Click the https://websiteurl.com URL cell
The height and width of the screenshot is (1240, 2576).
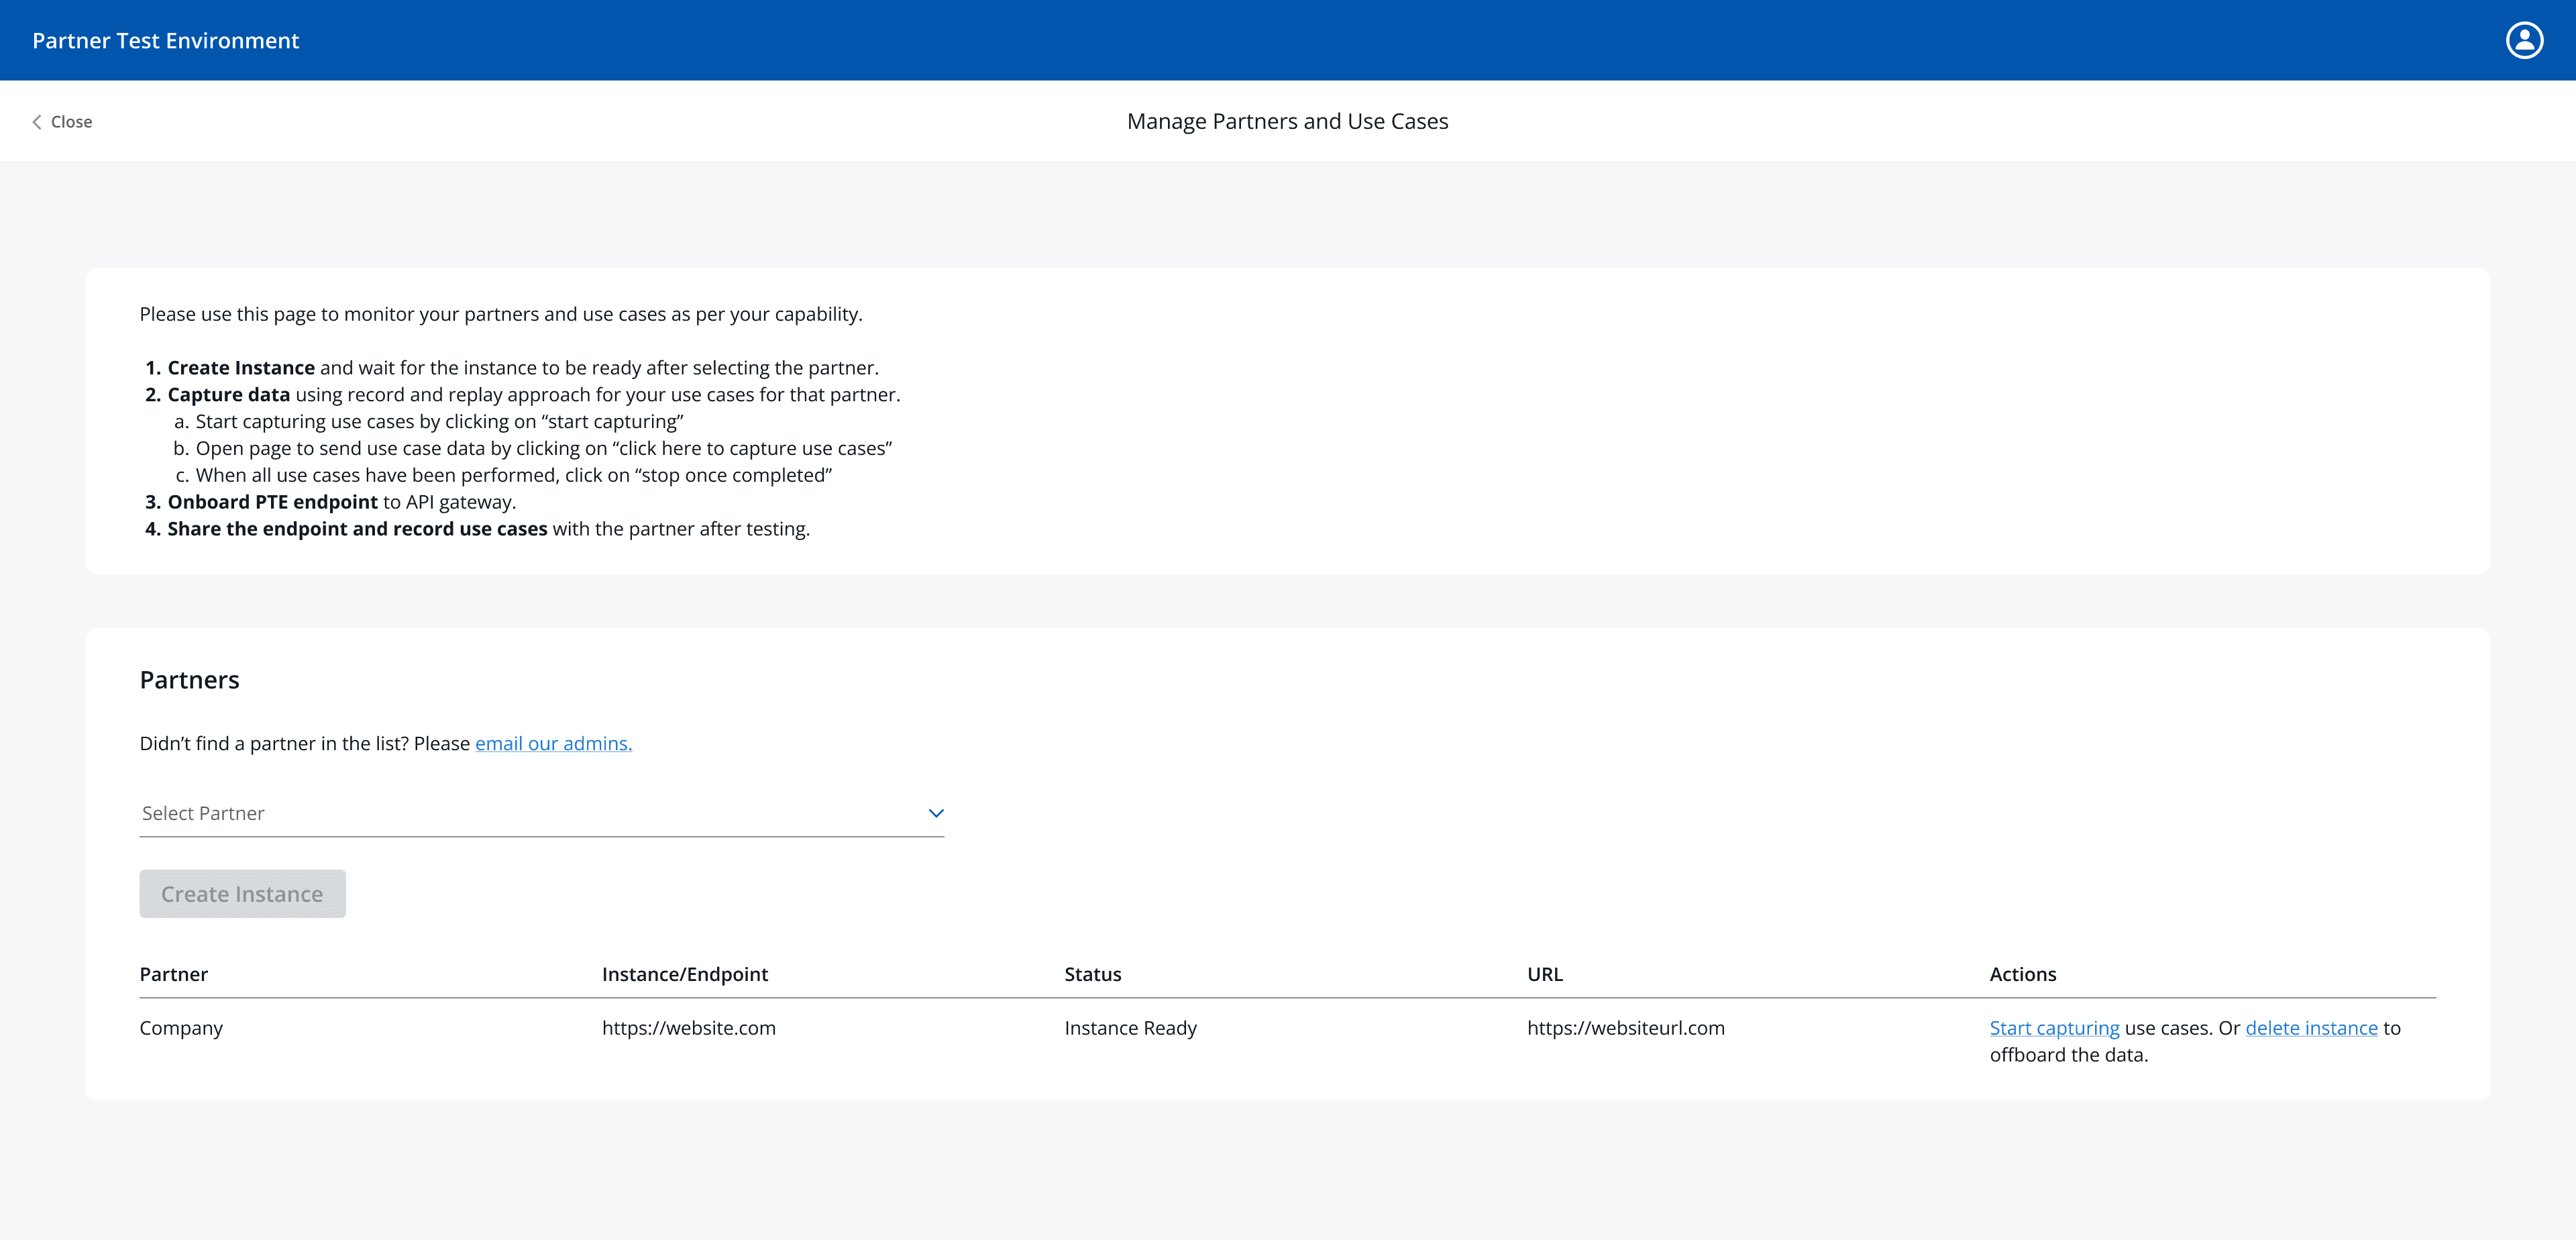point(1625,1028)
